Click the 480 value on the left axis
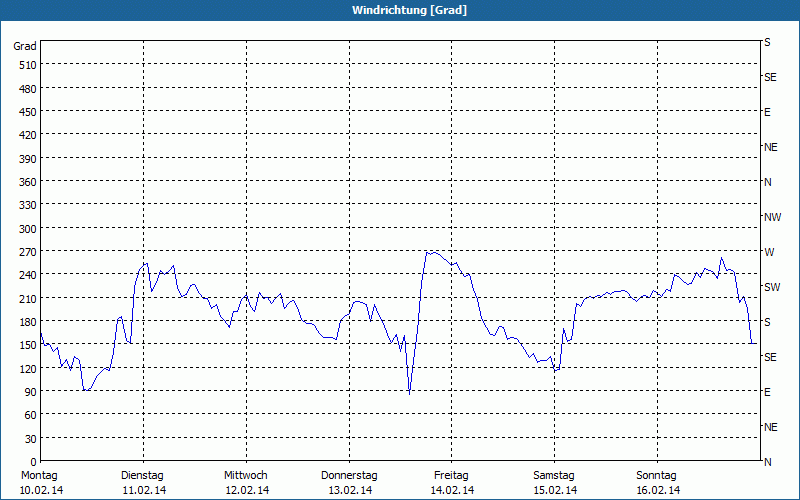The width and height of the screenshot is (800, 500). (x=28, y=89)
